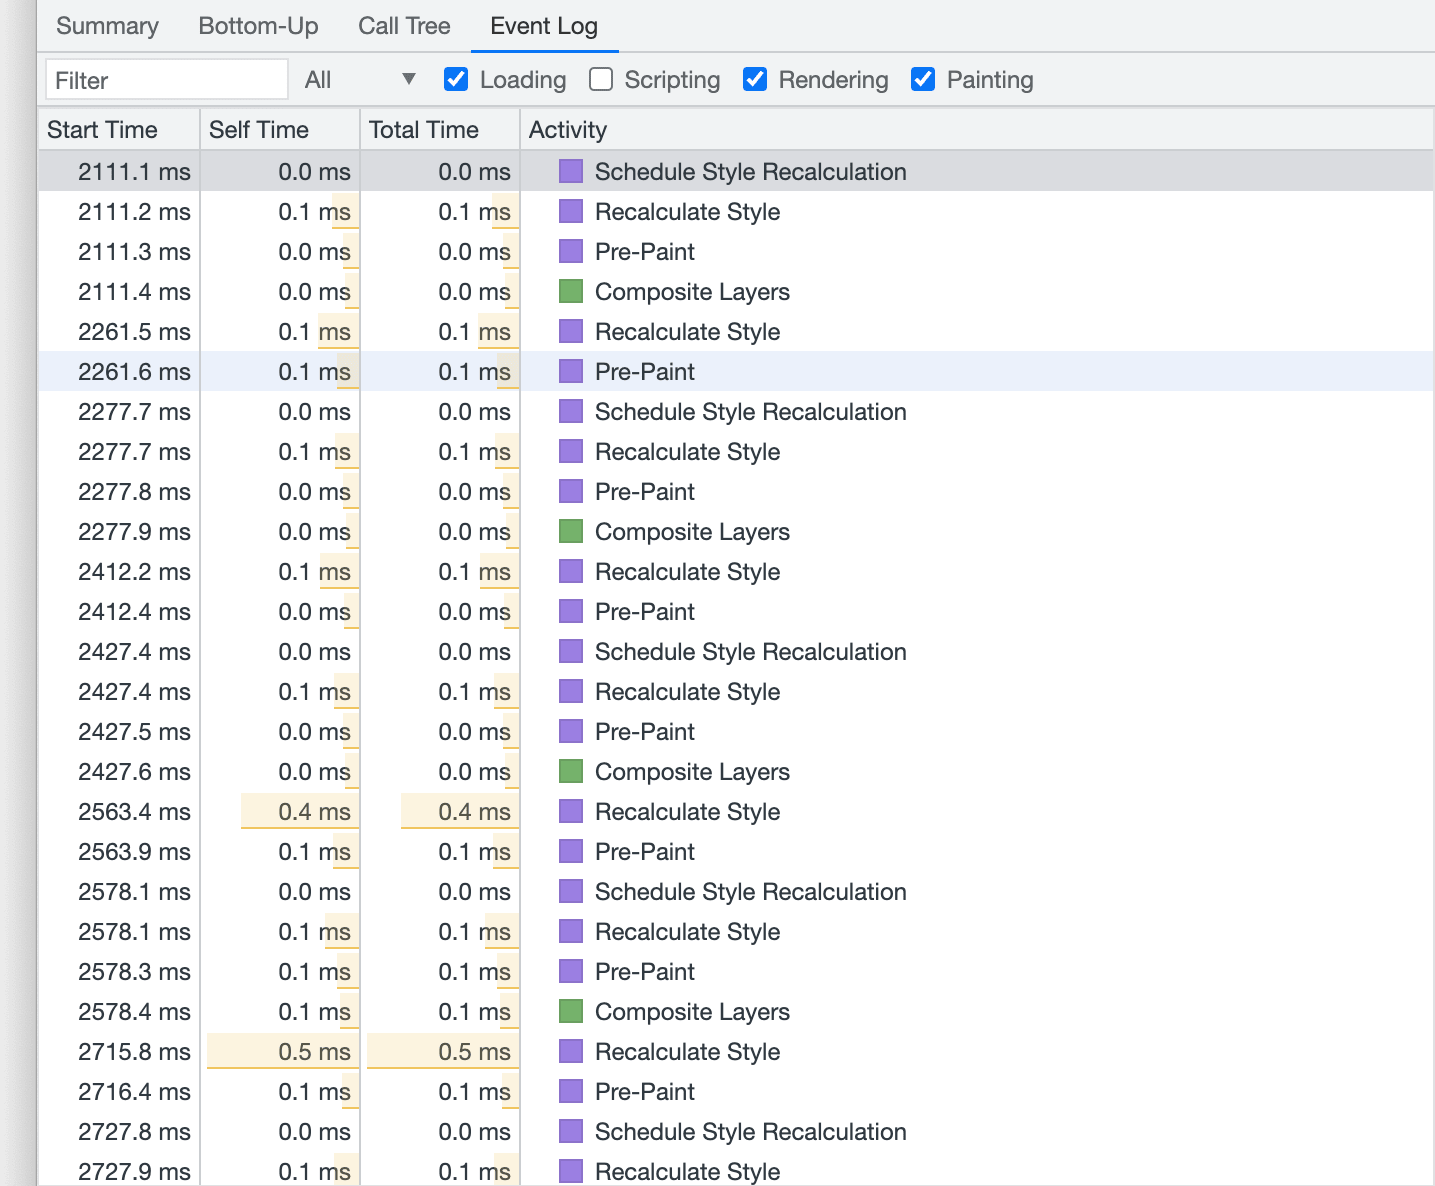This screenshot has width=1435, height=1186.
Task: Click purple icon of Pre-Paint at 2412.4 ms
Action: coord(571,611)
